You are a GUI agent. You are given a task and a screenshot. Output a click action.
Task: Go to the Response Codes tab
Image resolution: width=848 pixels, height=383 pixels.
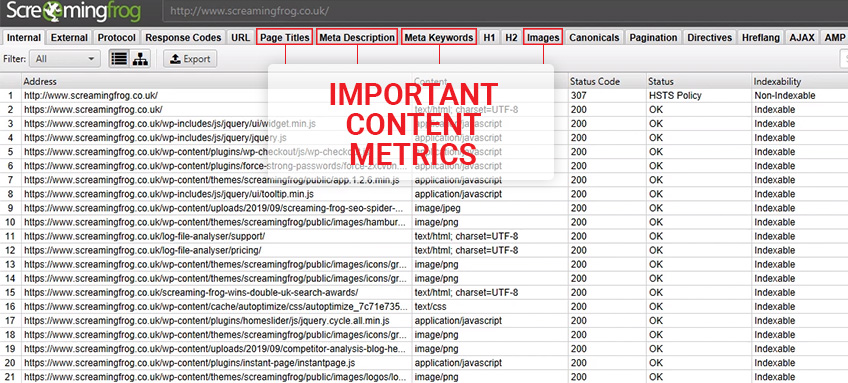tap(183, 37)
